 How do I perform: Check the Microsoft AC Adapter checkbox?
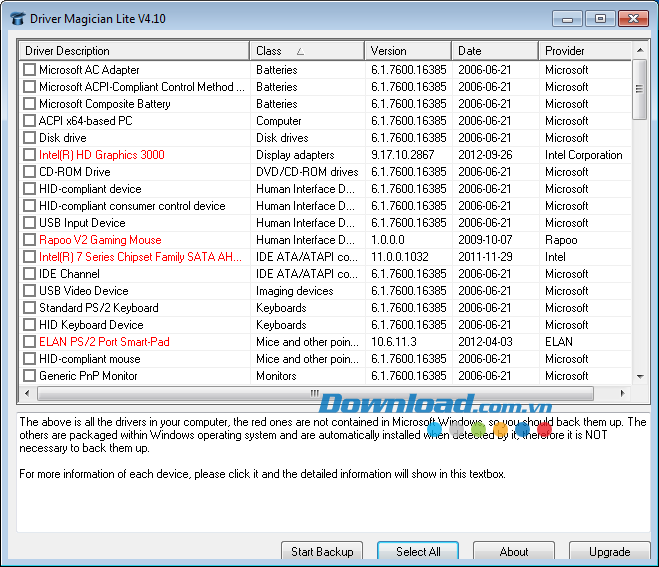point(29,69)
